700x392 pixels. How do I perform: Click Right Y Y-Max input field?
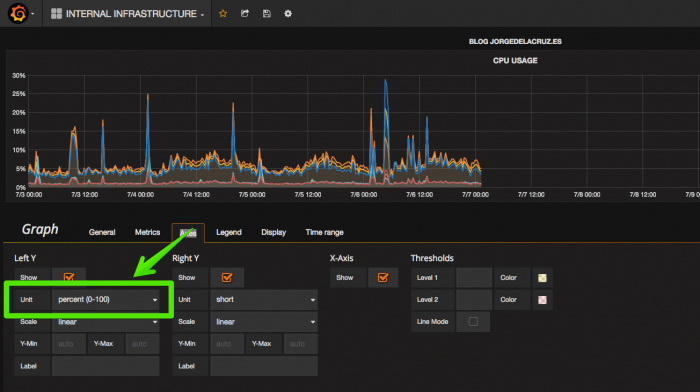pyautogui.click(x=300, y=344)
